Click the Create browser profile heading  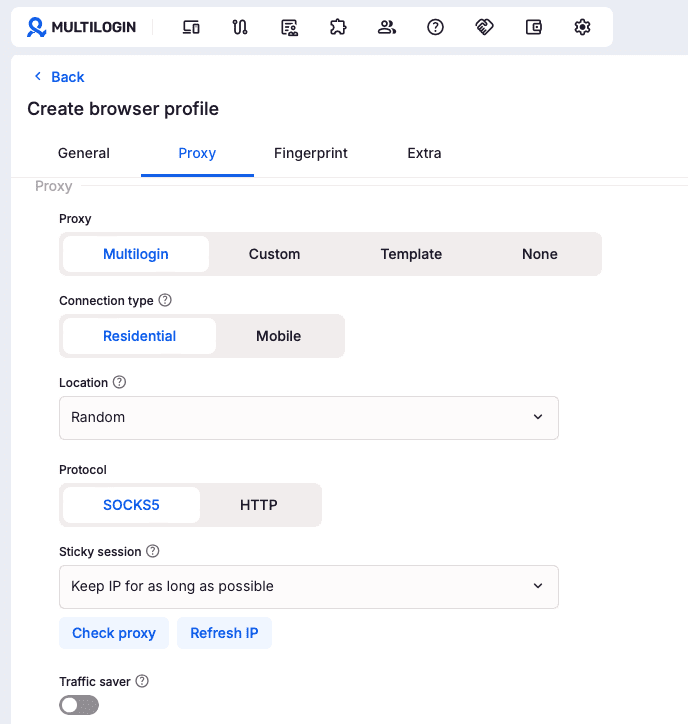[123, 109]
